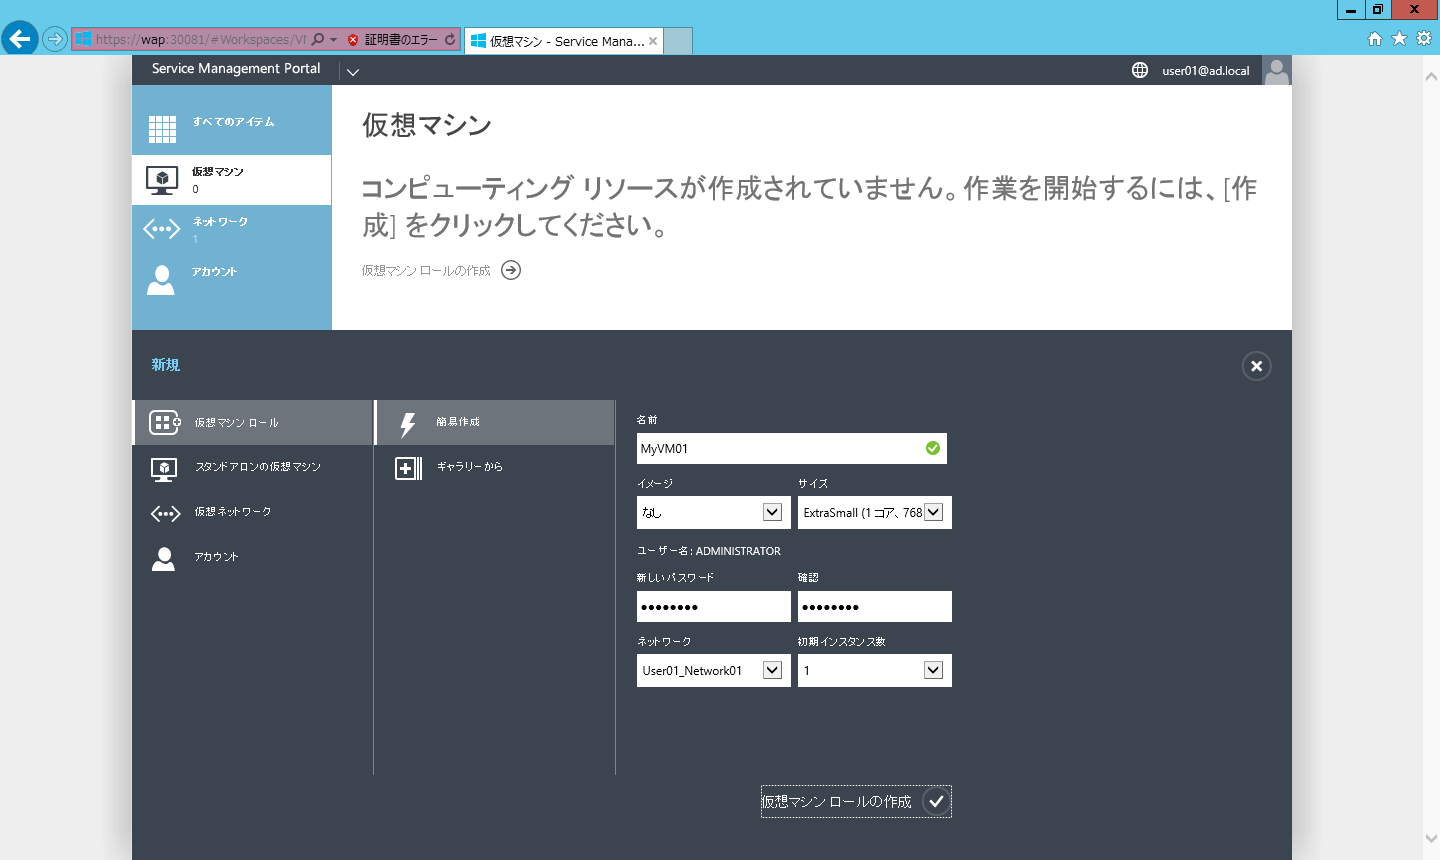Viewport: 1440px width, 860px height.
Task: Click the すべてのアイテム grid icon
Action: [162, 129]
